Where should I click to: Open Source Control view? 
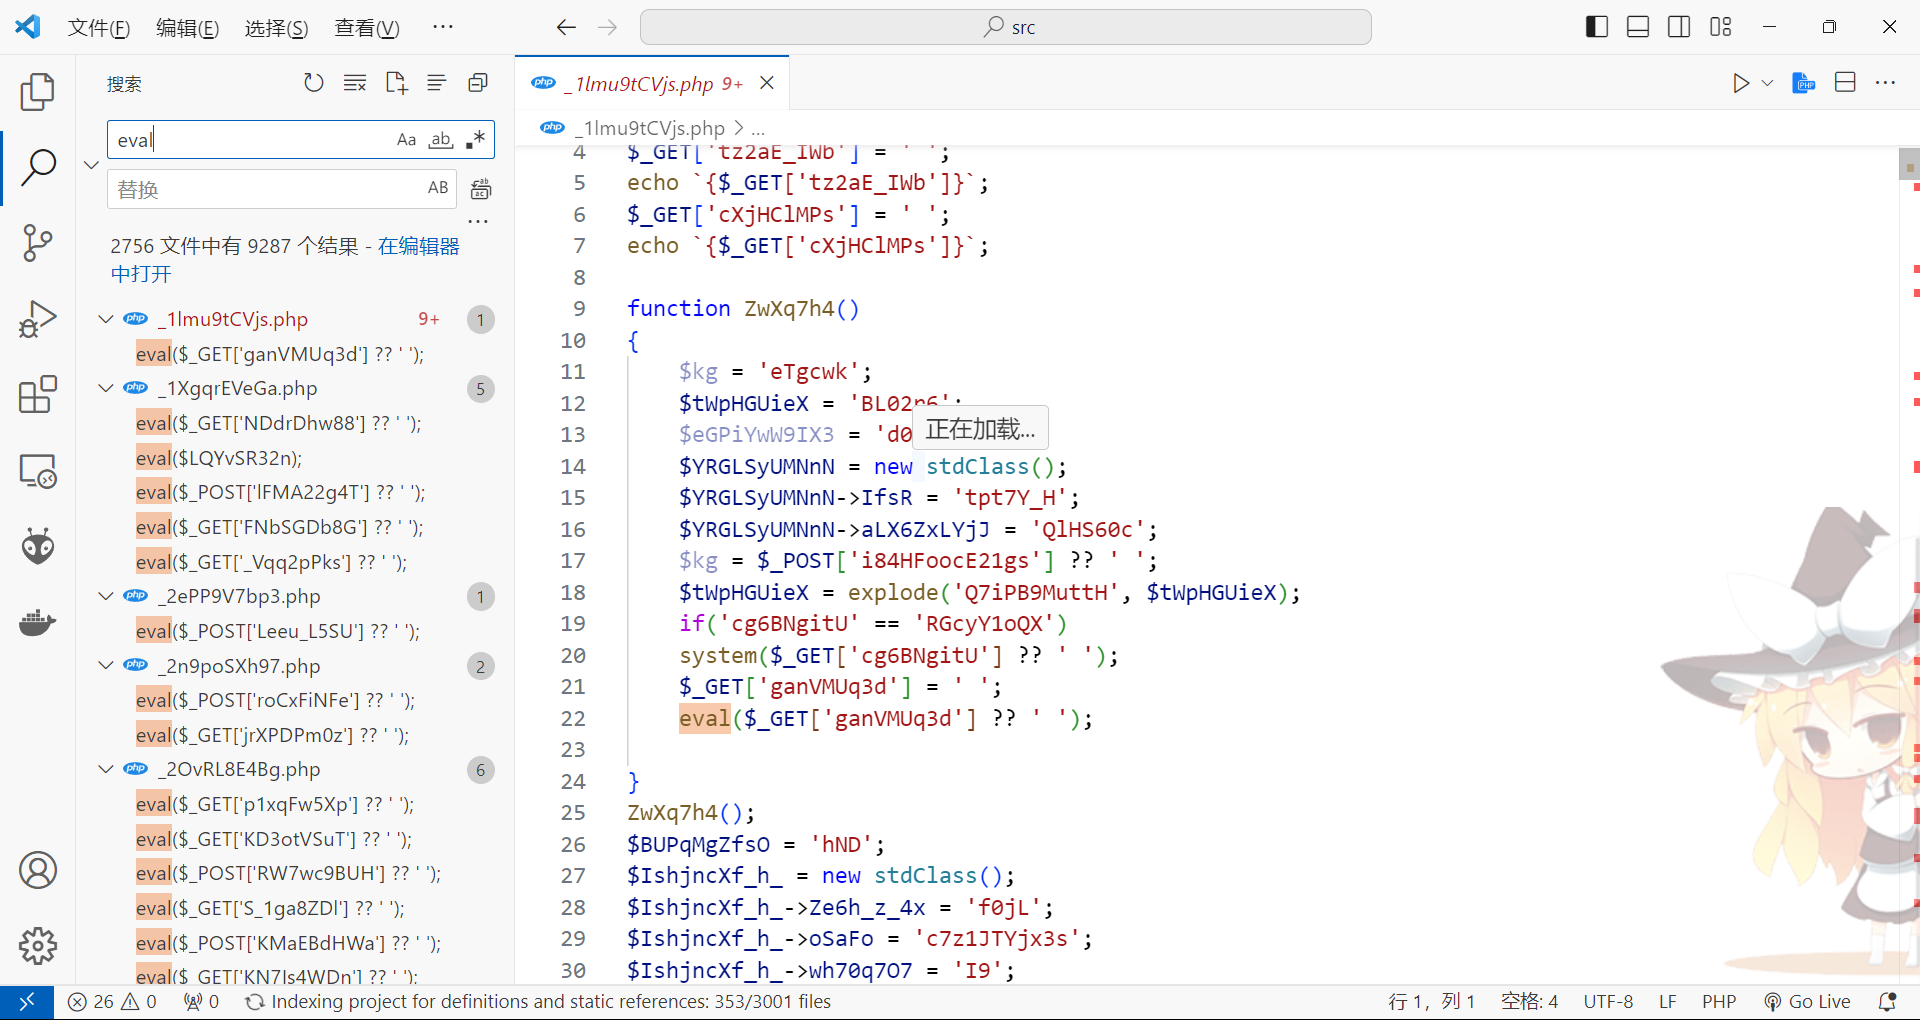point(38,243)
